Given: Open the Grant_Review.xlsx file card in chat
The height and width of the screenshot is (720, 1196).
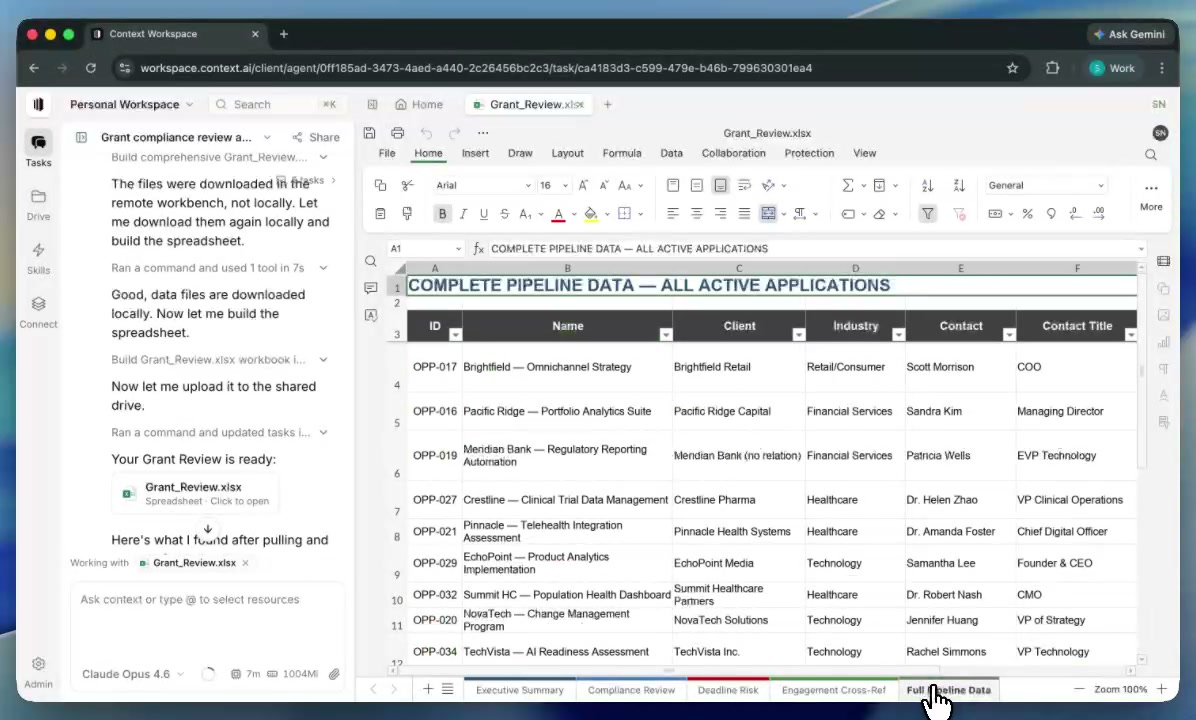Looking at the screenshot, I should pyautogui.click(x=195, y=493).
